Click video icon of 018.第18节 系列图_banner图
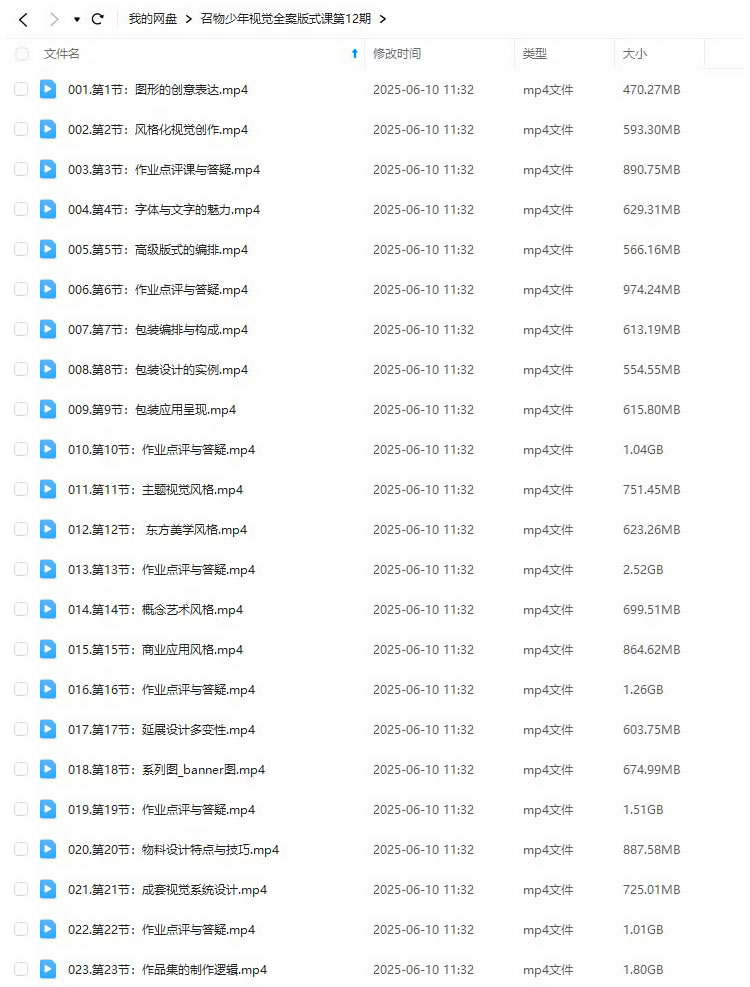The image size is (750, 987). point(48,769)
